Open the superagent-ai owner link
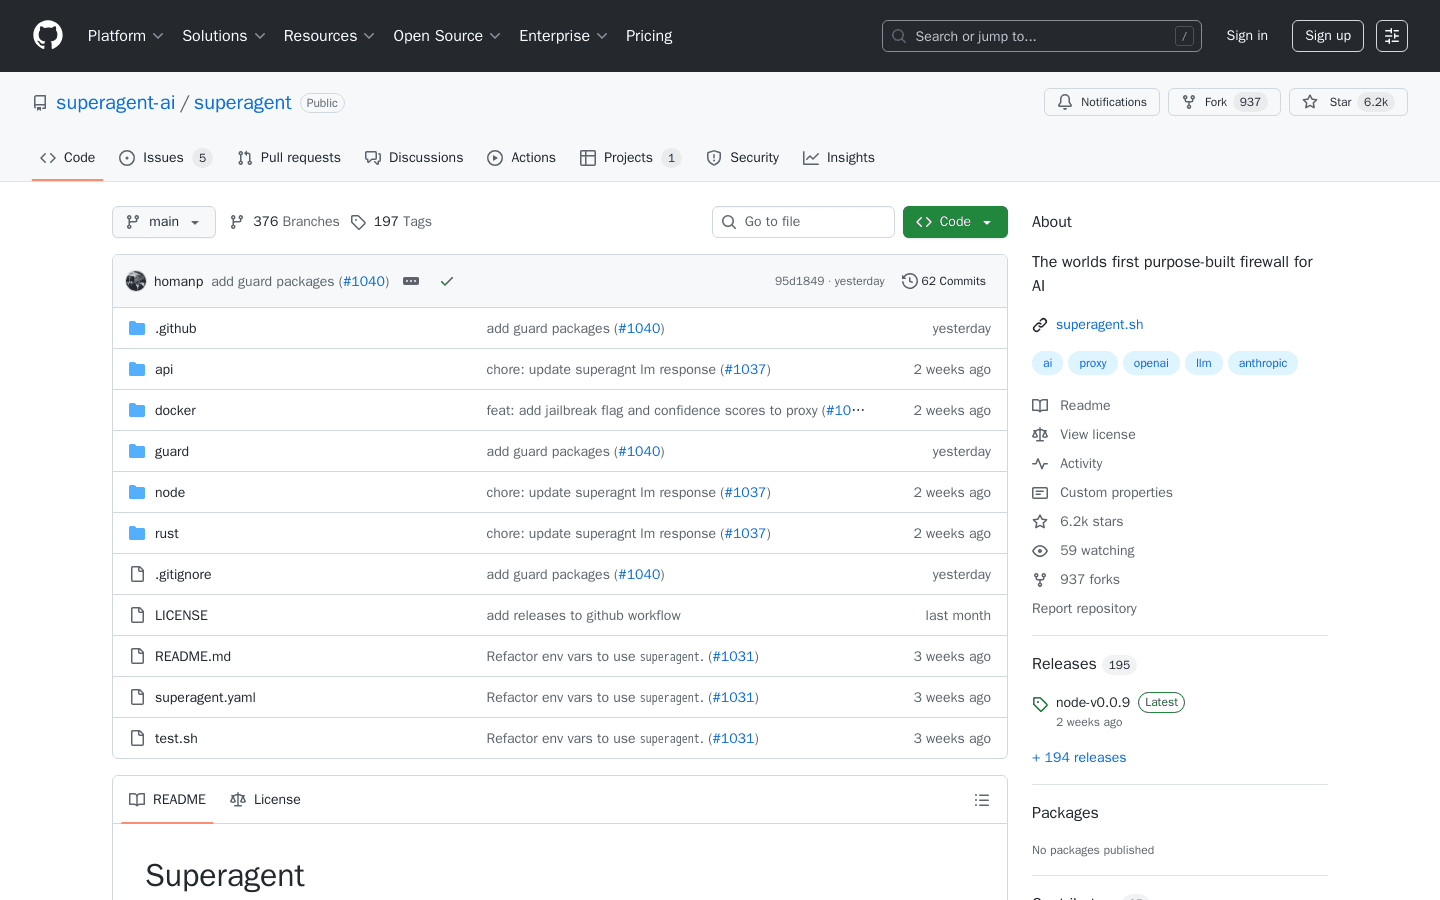This screenshot has width=1440, height=900. coord(116,103)
